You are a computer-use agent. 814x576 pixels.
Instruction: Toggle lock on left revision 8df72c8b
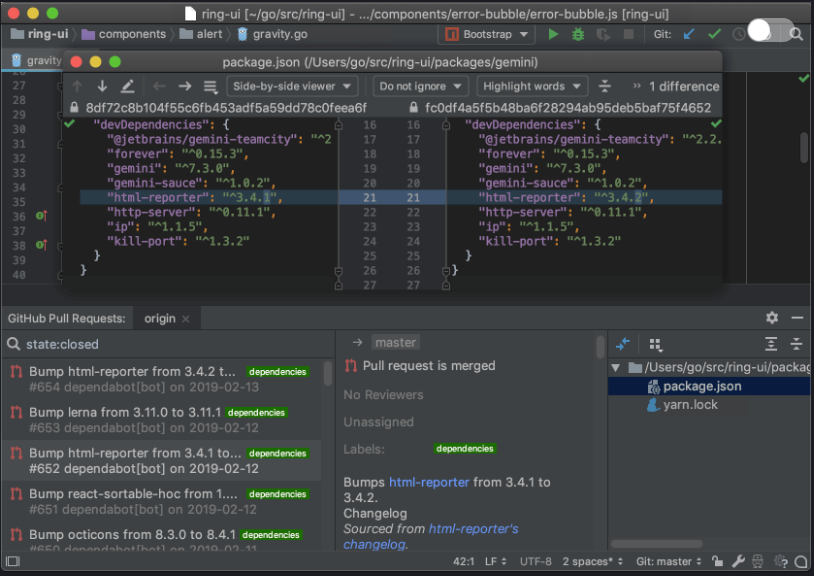pyautogui.click(x=74, y=107)
